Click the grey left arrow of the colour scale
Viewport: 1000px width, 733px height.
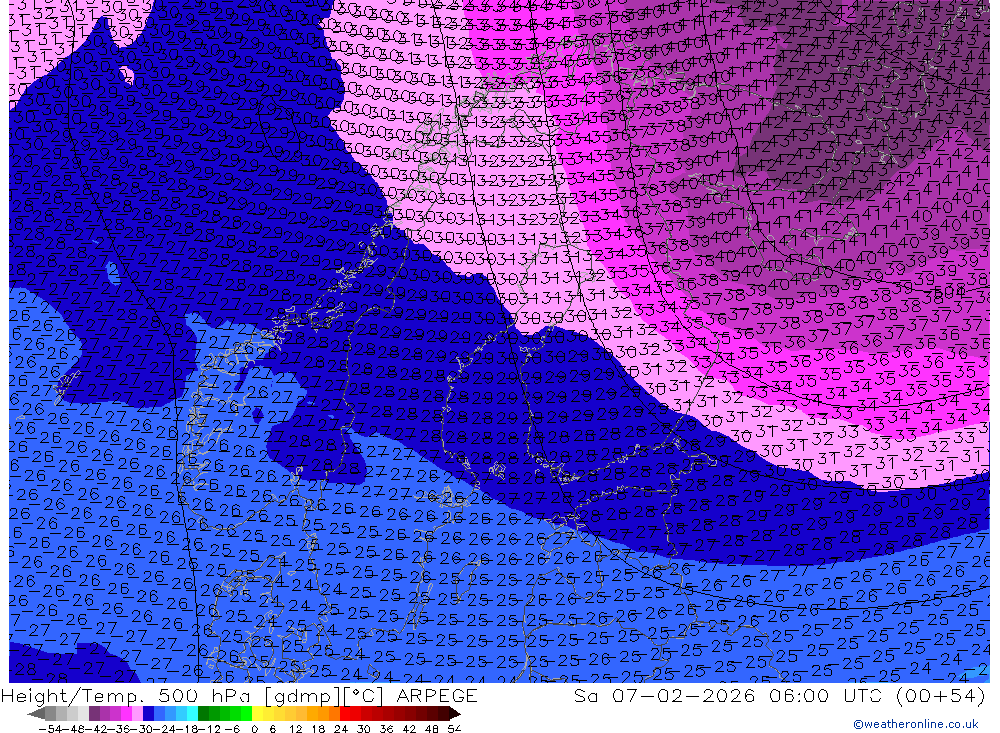pyautogui.click(x=36, y=713)
